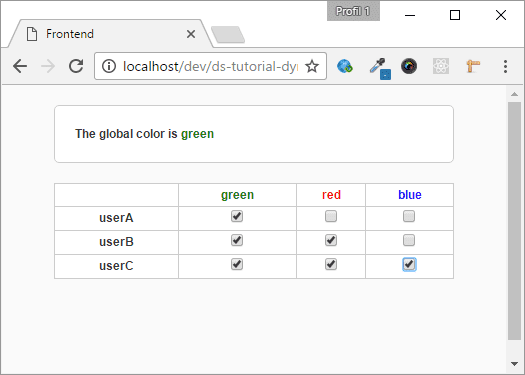
Task: Check blue for userB
Action: pyautogui.click(x=409, y=240)
